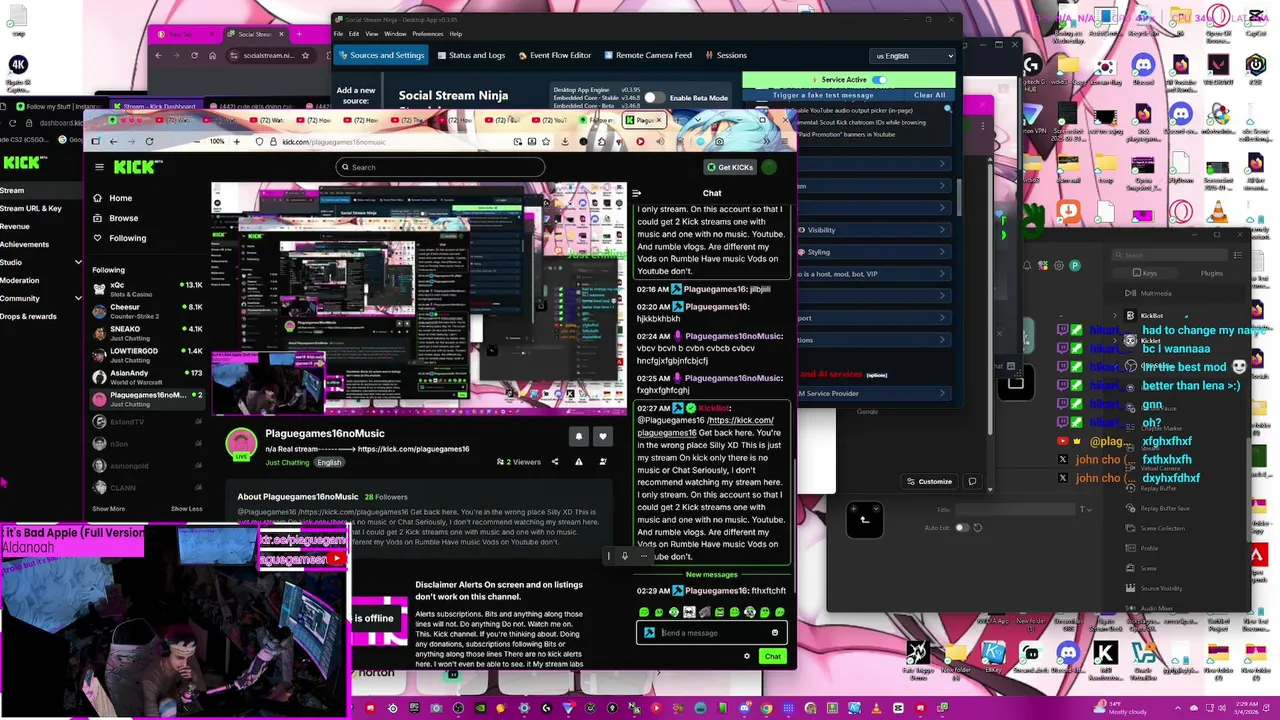Open Firefox downloads arrow icon
The image size is (1280, 720).
565,142
